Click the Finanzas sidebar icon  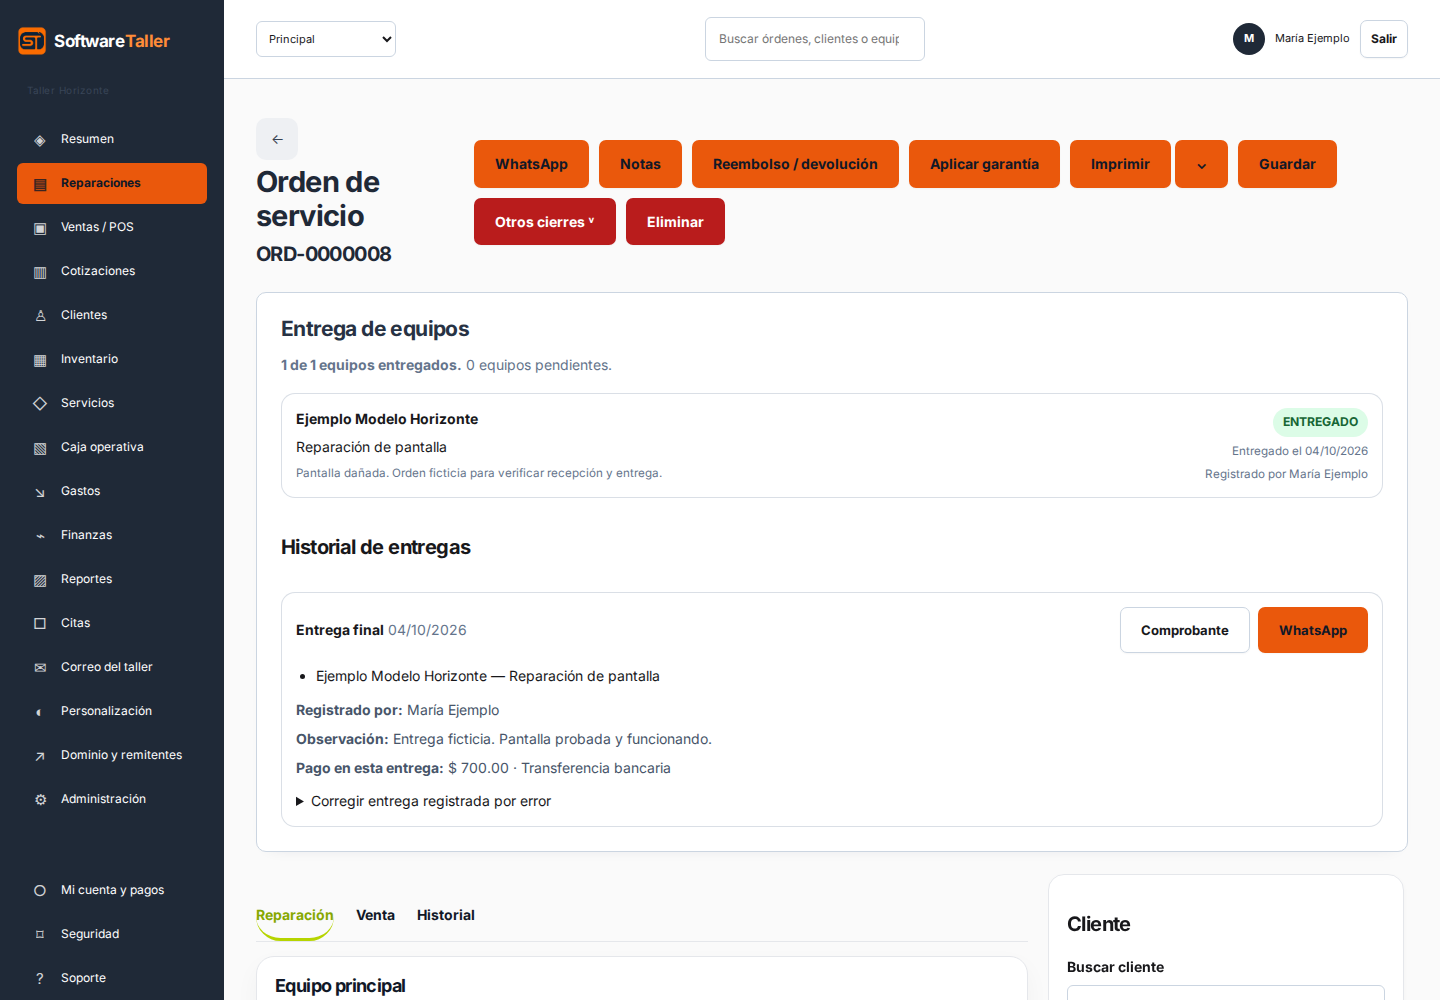click(x=40, y=536)
